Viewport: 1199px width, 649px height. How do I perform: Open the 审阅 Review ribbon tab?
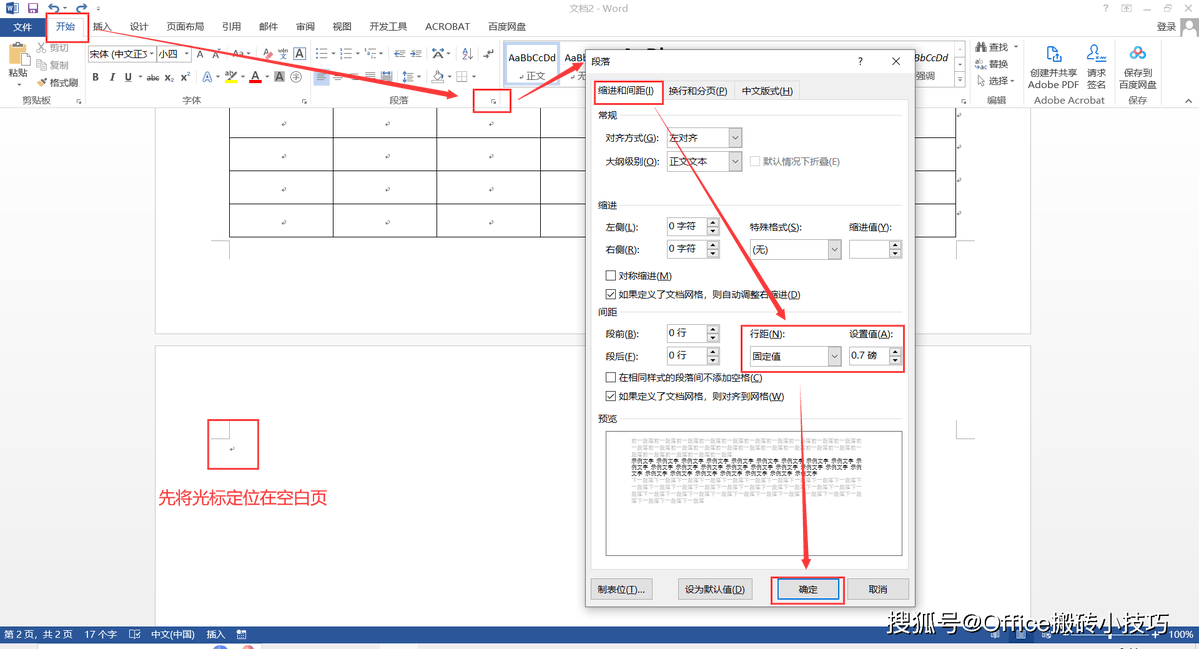[x=306, y=27]
